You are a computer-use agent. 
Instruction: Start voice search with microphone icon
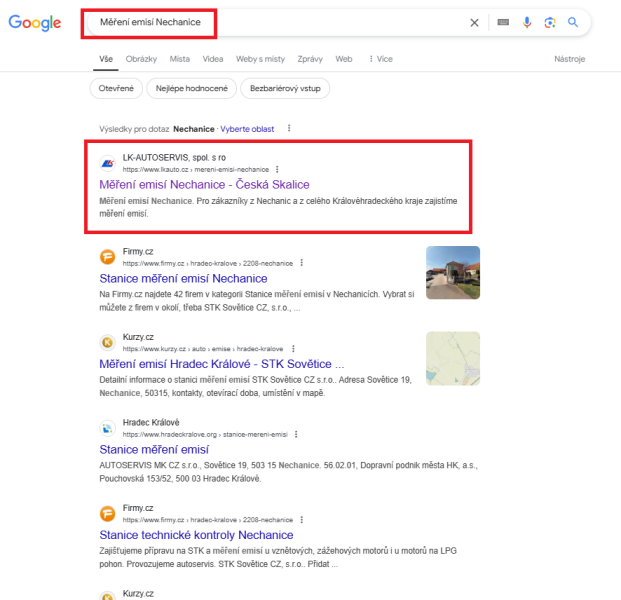pyautogui.click(x=527, y=23)
